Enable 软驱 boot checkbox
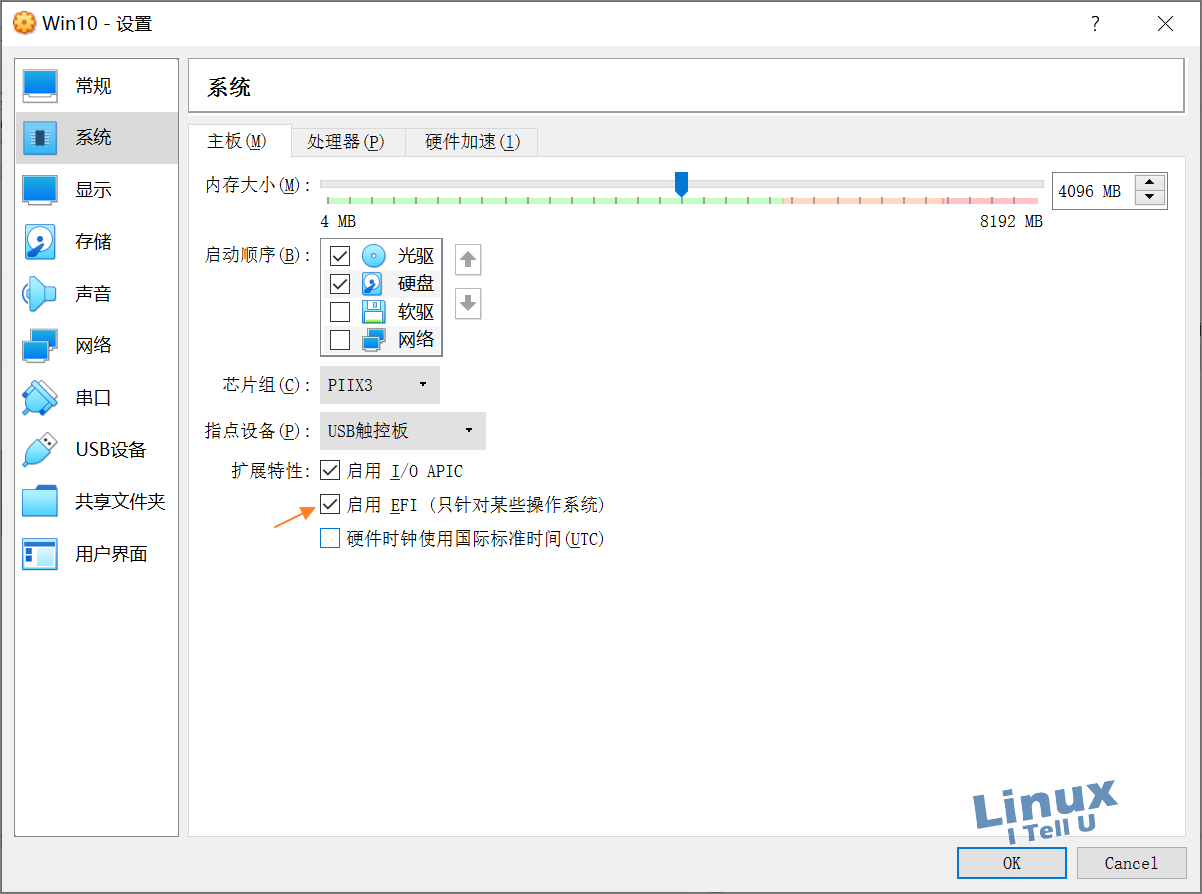This screenshot has height=894, width=1202. click(340, 312)
